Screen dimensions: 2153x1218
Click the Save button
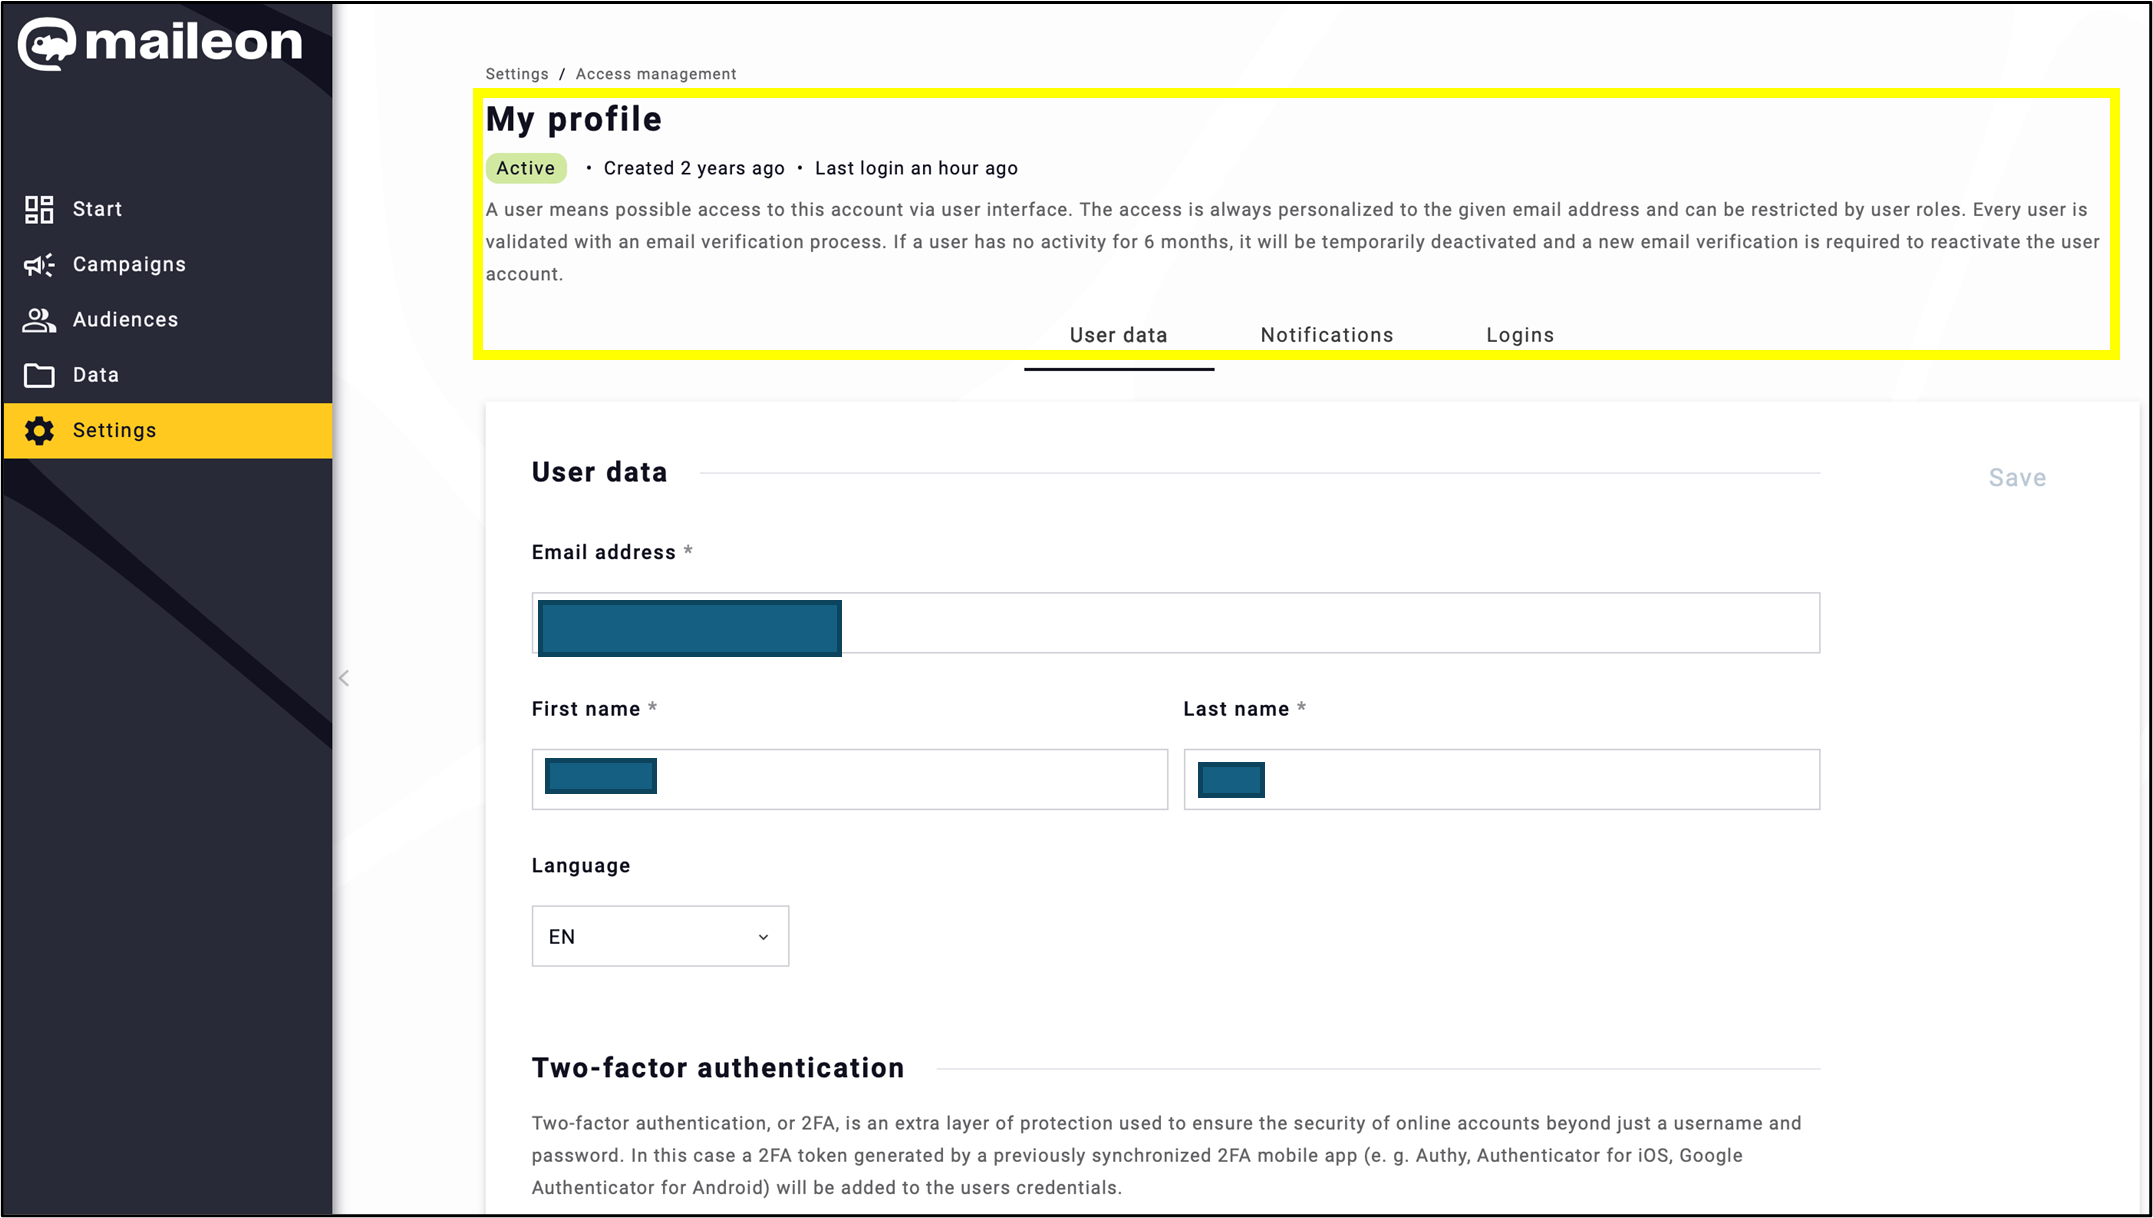click(2017, 477)
